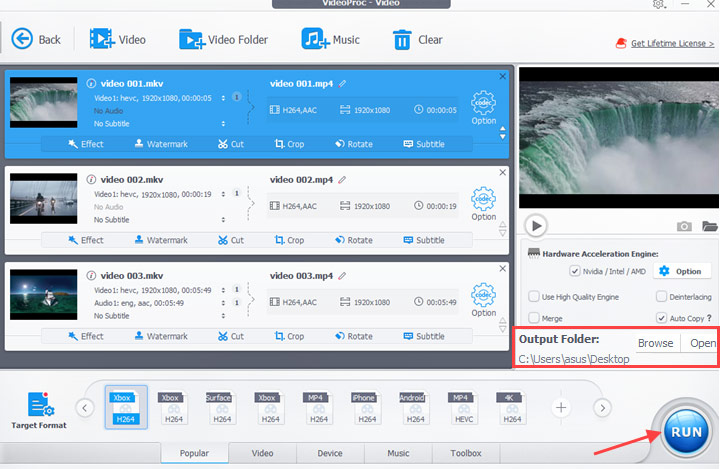Select the video 002.mkv thumbnail
Screen dimensions: 720x469
(x=44, y=198)
